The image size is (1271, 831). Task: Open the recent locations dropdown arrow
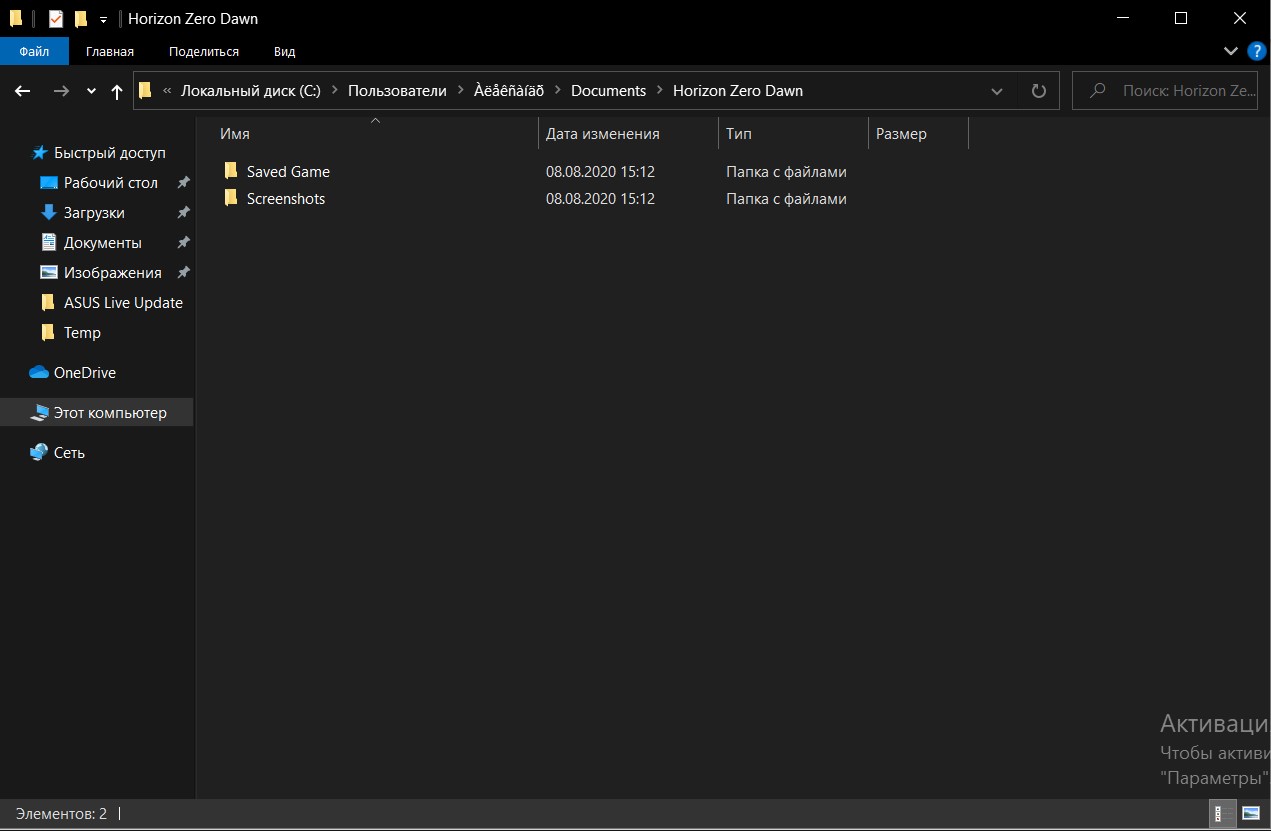[91, 91]
